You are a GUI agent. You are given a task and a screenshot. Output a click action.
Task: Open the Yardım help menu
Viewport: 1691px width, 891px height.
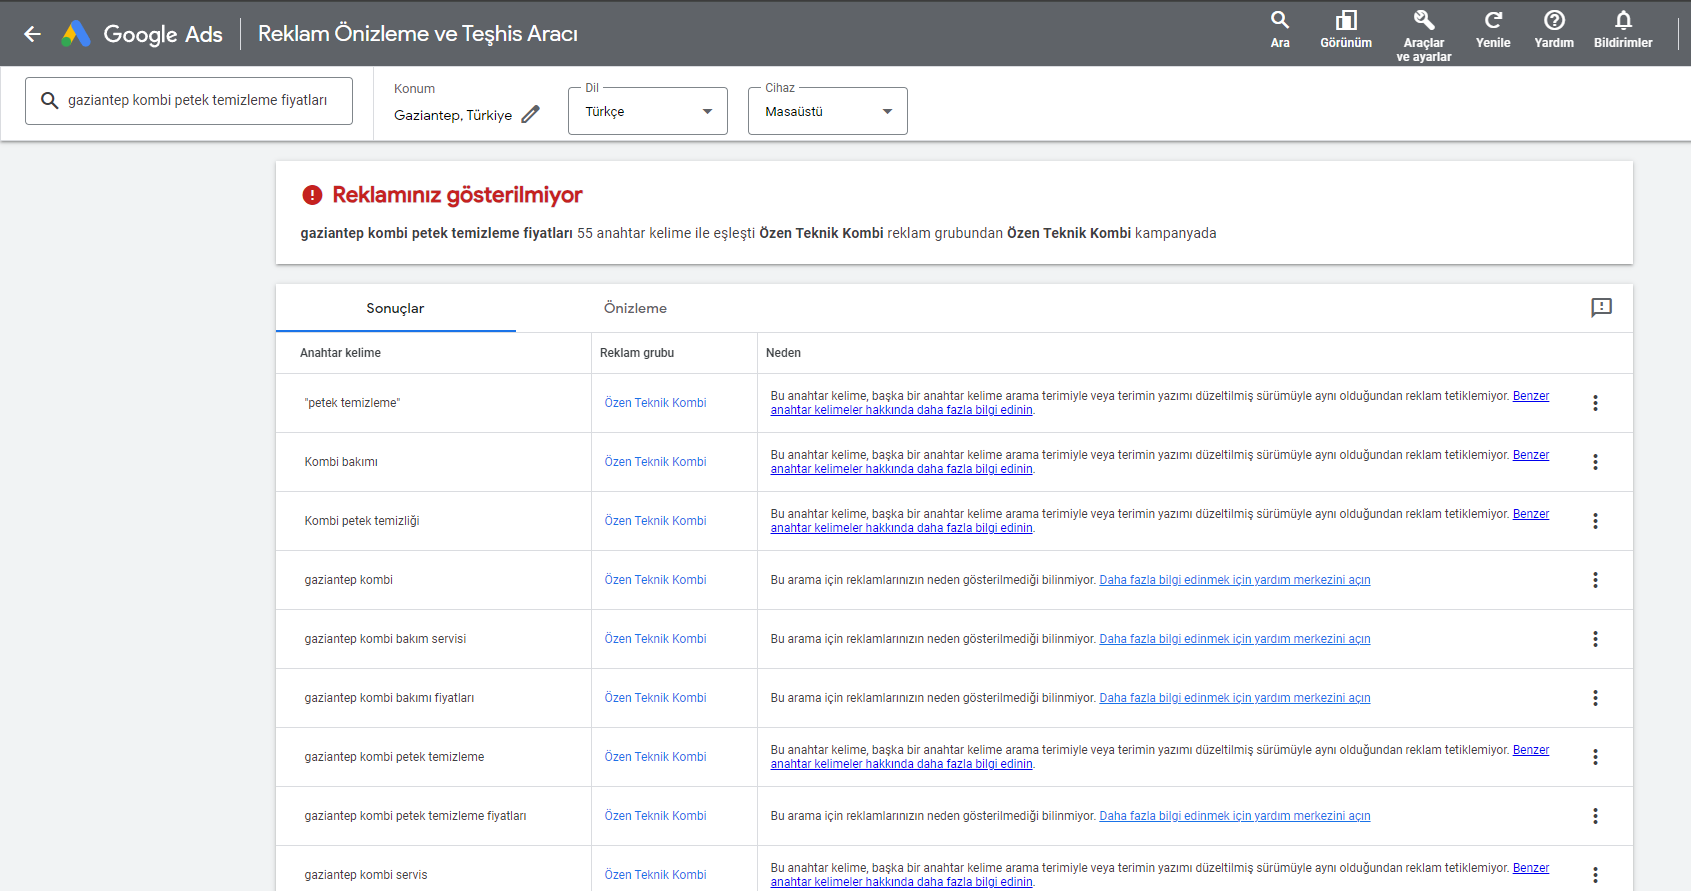(1554, 30)
